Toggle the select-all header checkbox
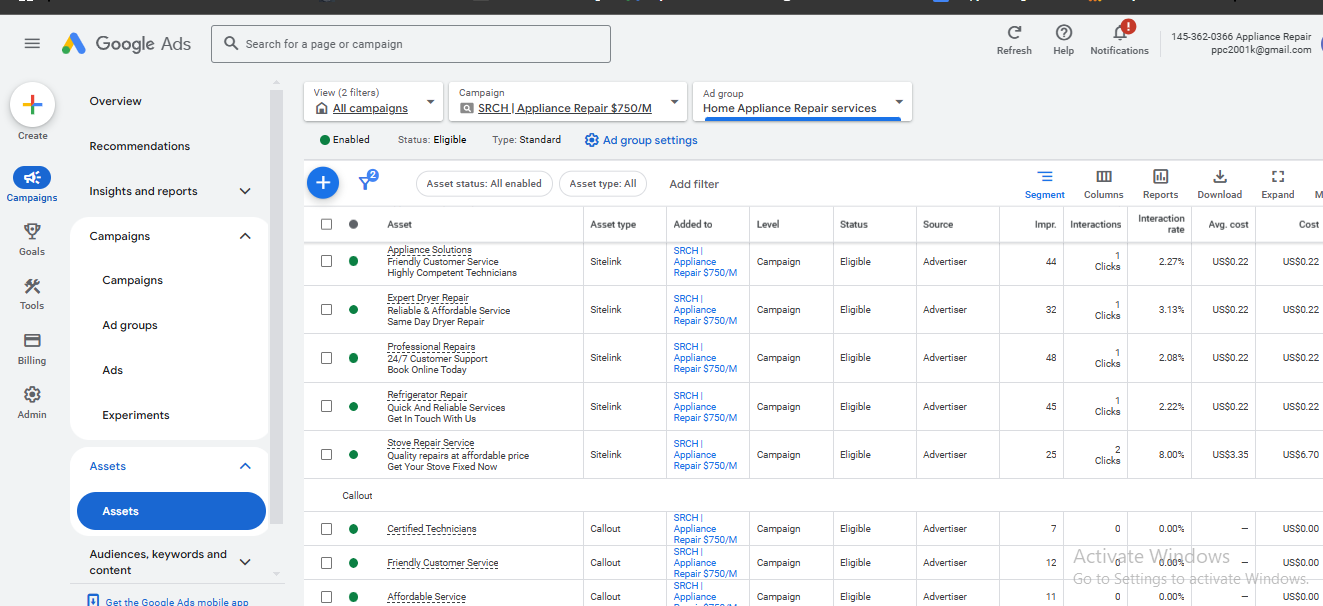 click(326, 224)
